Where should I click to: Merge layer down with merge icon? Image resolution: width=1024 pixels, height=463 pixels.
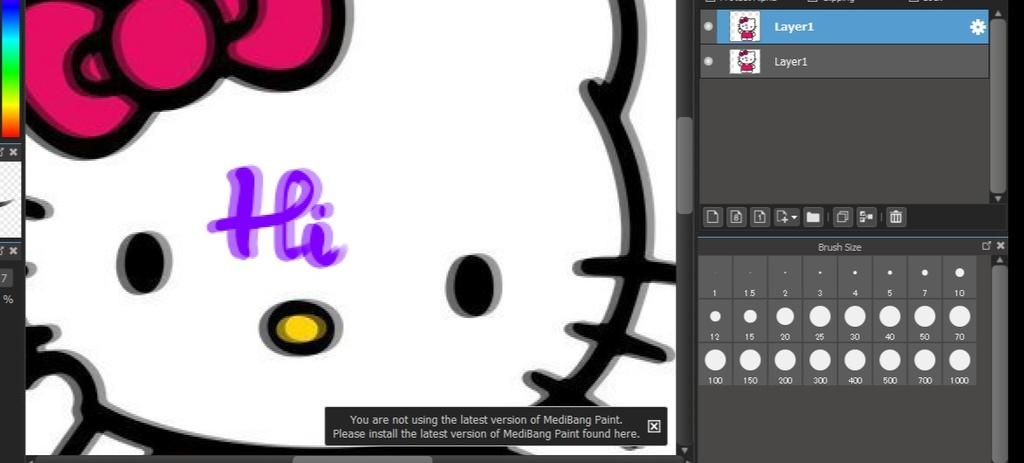tap(866, 217)
